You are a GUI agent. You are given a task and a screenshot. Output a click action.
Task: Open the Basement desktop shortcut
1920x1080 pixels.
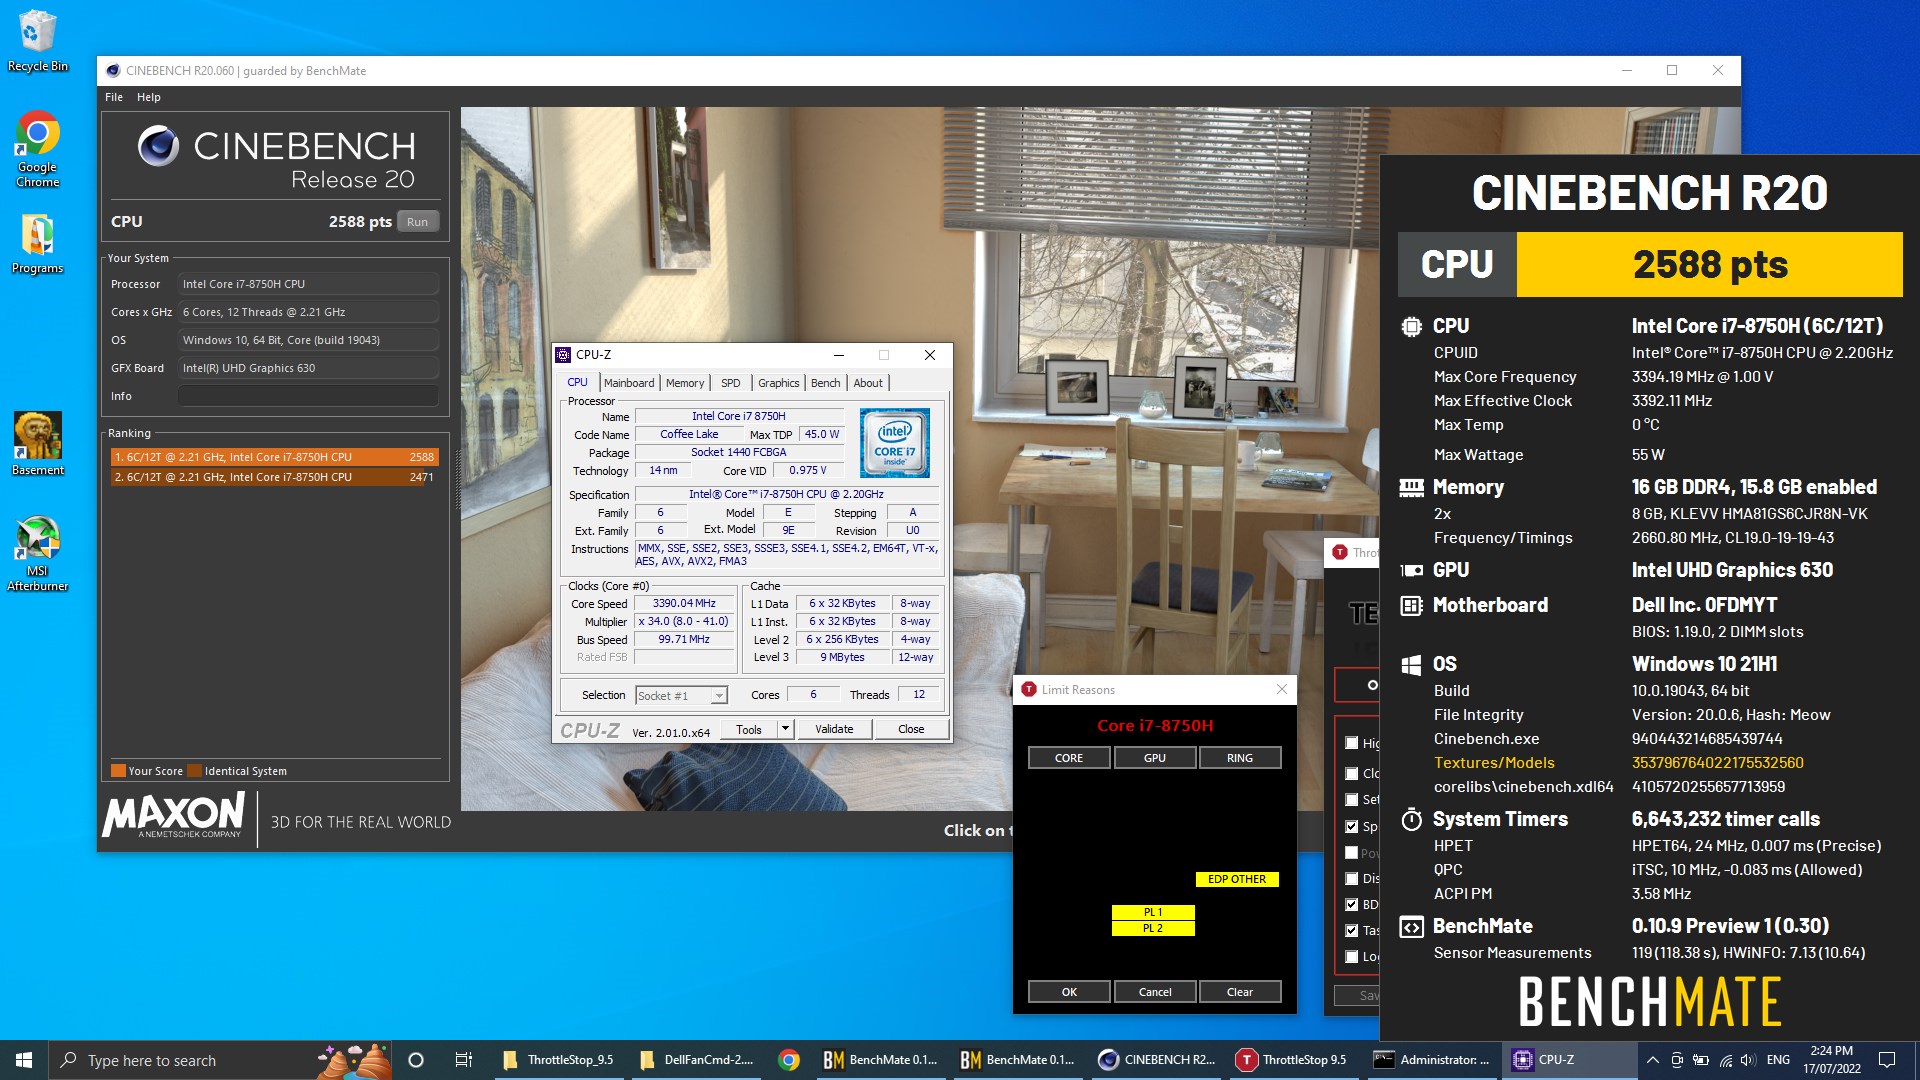[x=37, y=443]
